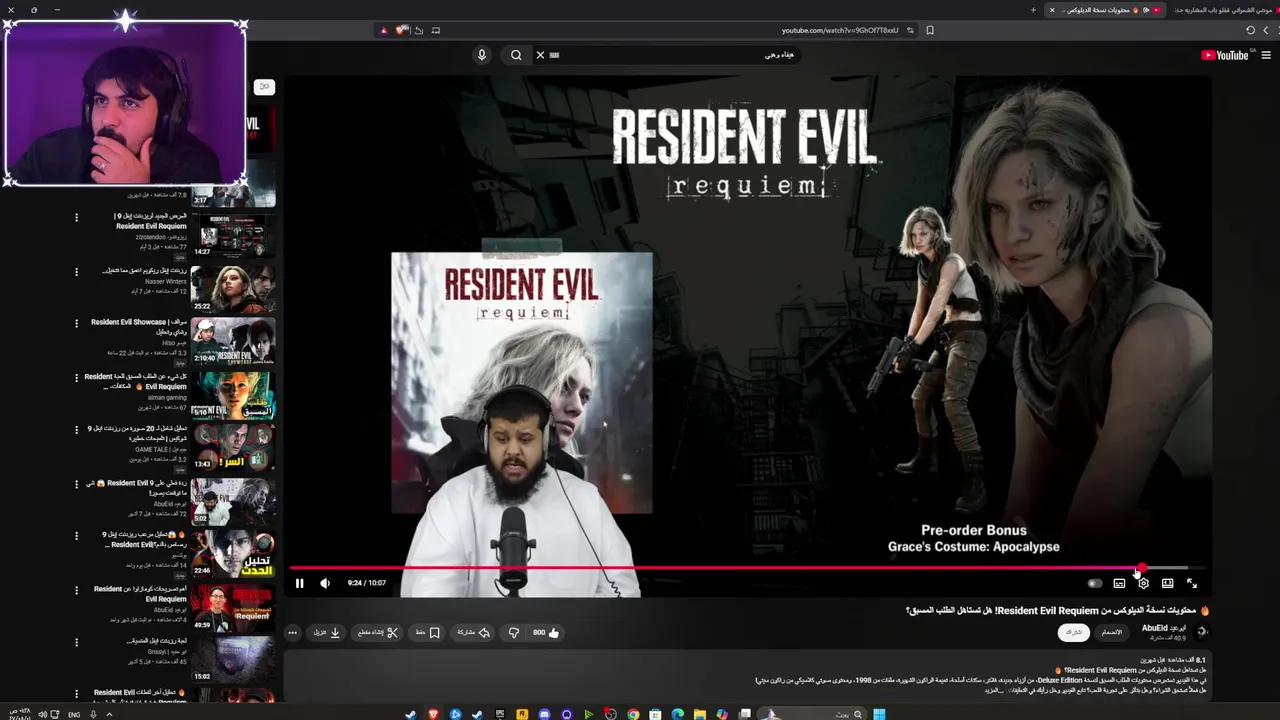Screen dimensions: 1280x720
Task: Download the video with download button
Action: click(327, 632)
